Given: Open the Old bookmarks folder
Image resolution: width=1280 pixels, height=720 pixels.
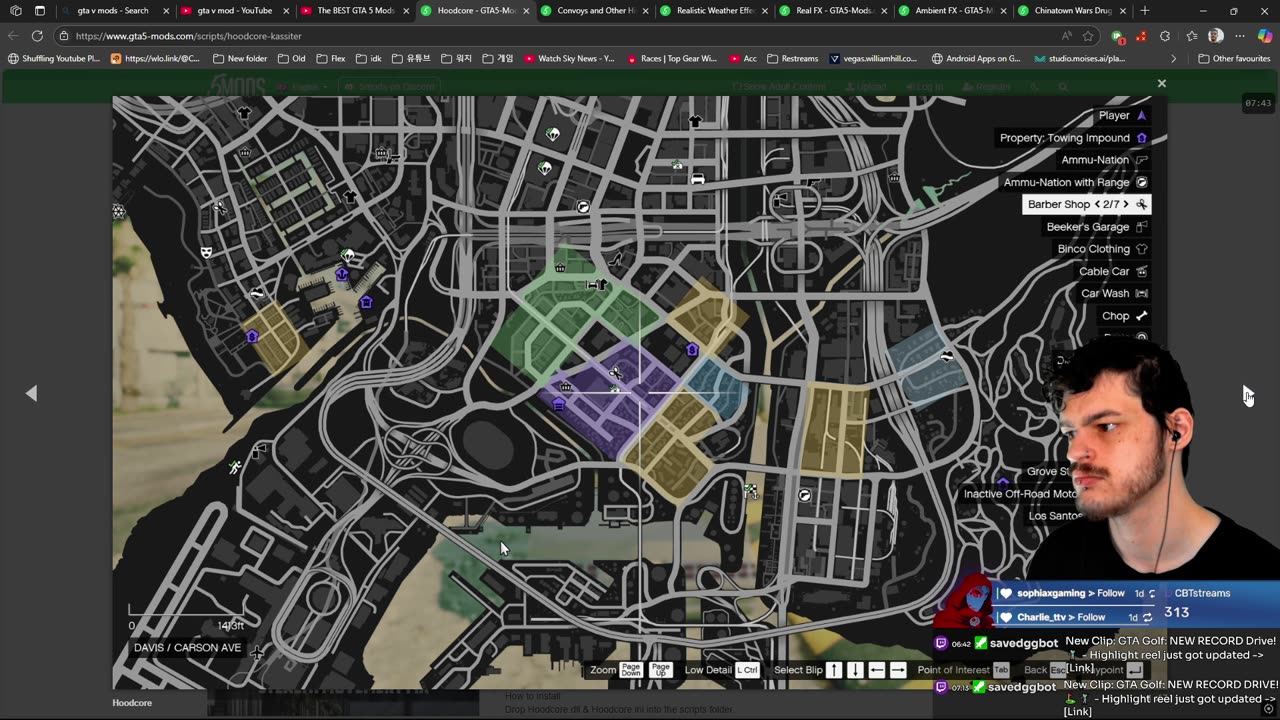Looking at the screenshot, I should click(x=291, y=59).
